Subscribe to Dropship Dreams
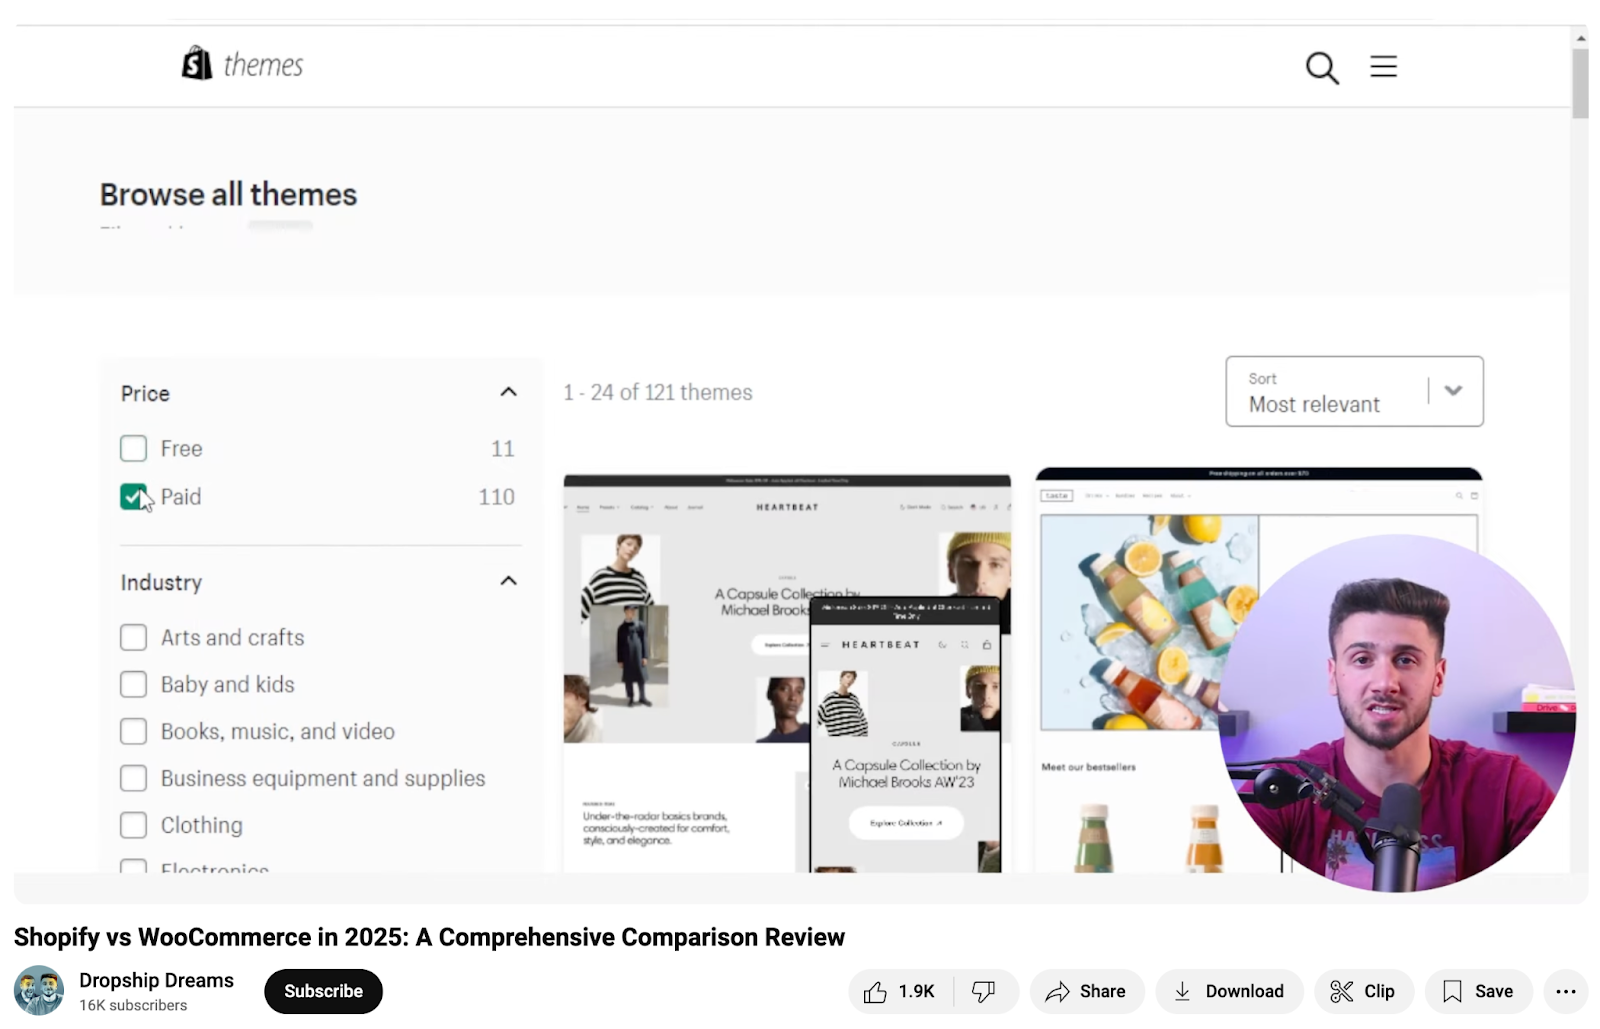 pos(322,991)
